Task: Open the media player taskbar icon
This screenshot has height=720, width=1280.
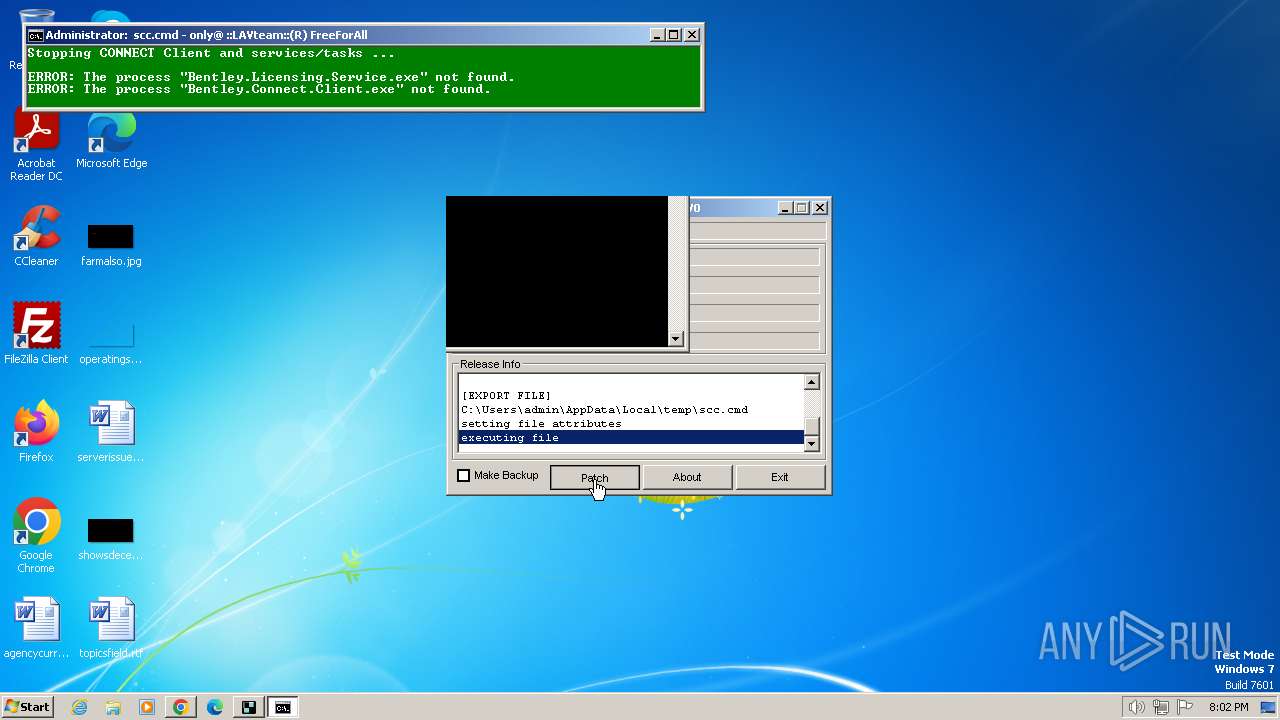Action: pos(147,707)
